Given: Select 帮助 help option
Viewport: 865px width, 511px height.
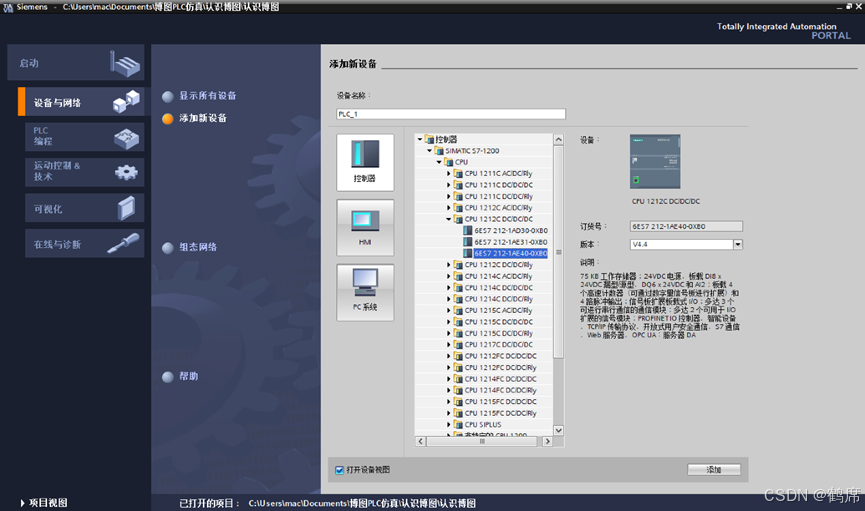Looking at the screenshot, I should 180,376.
